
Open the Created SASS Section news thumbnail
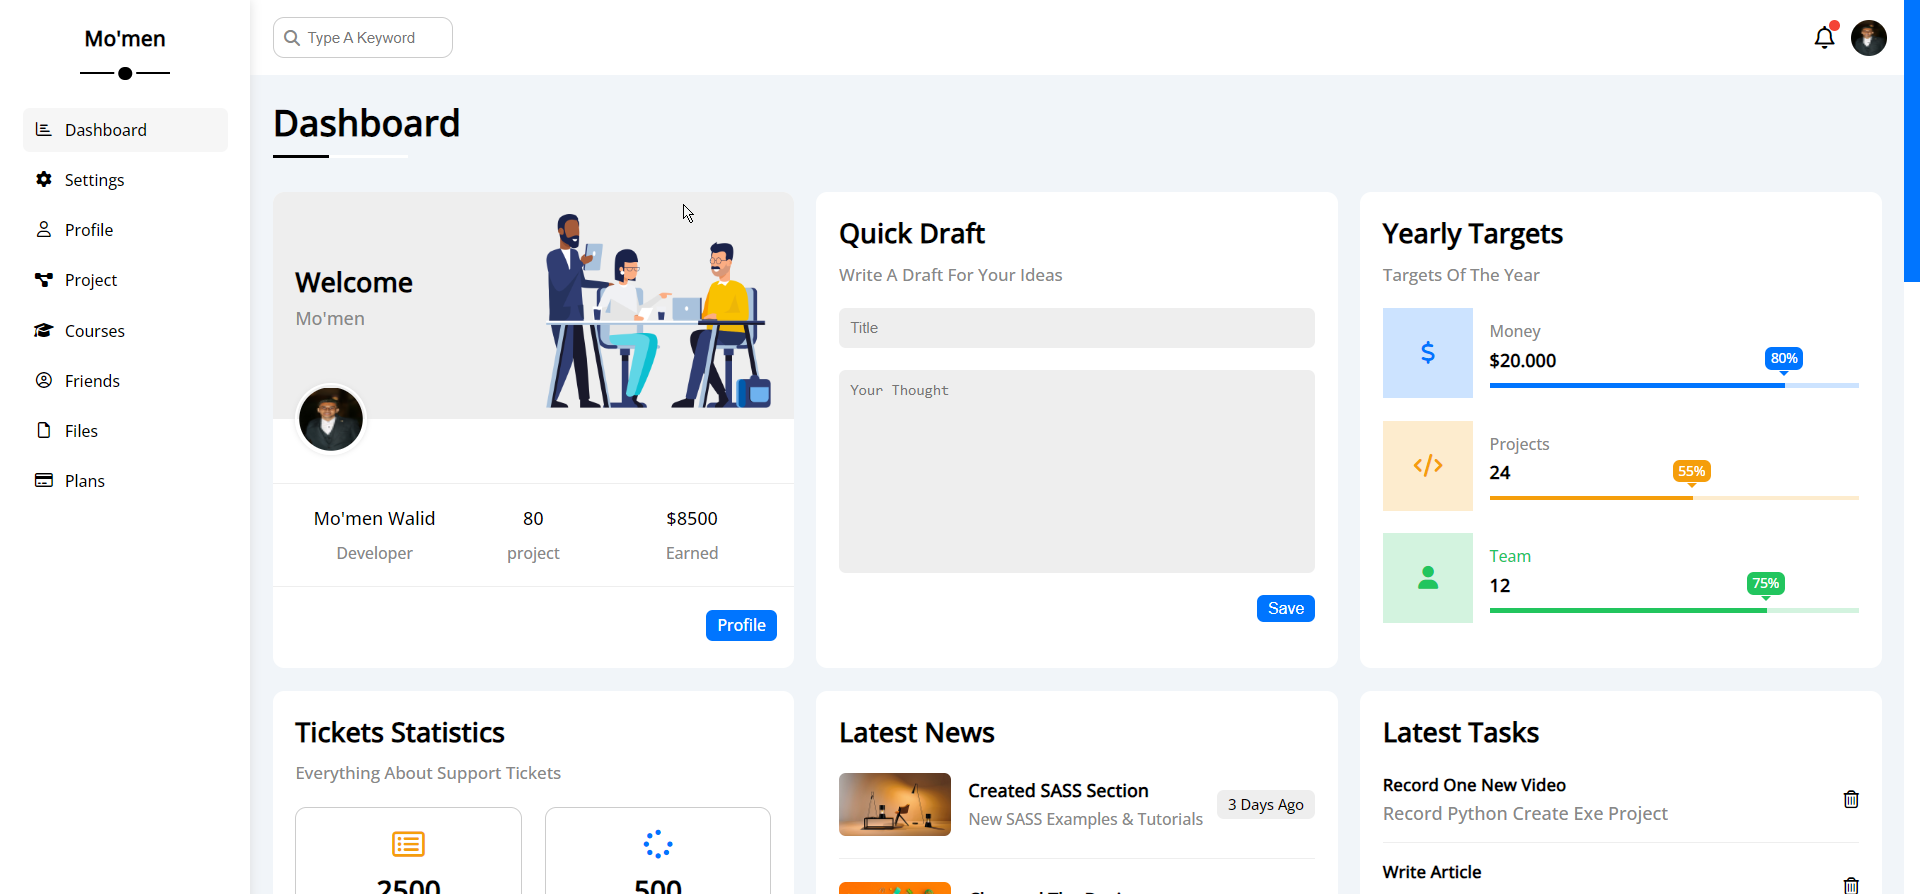[894, 804]
